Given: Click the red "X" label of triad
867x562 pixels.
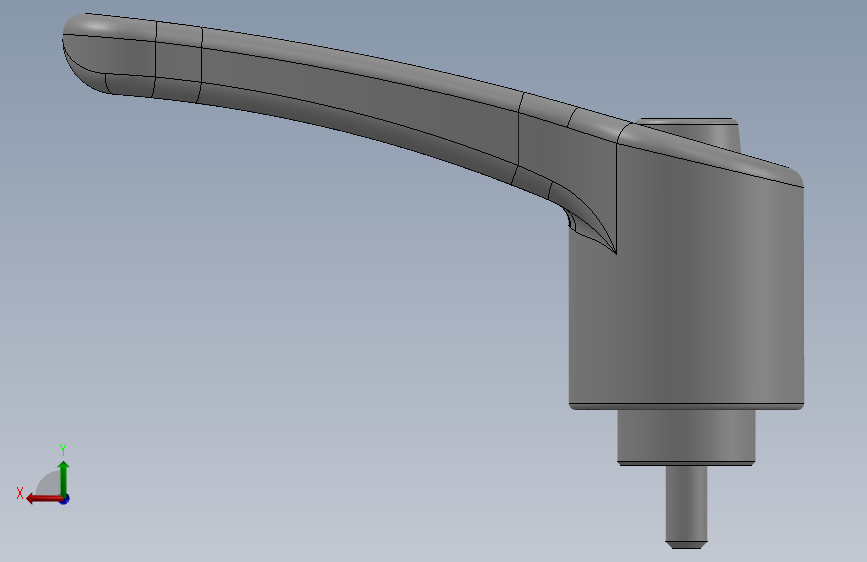Looking at the screenshot, I should coord(20,493).
